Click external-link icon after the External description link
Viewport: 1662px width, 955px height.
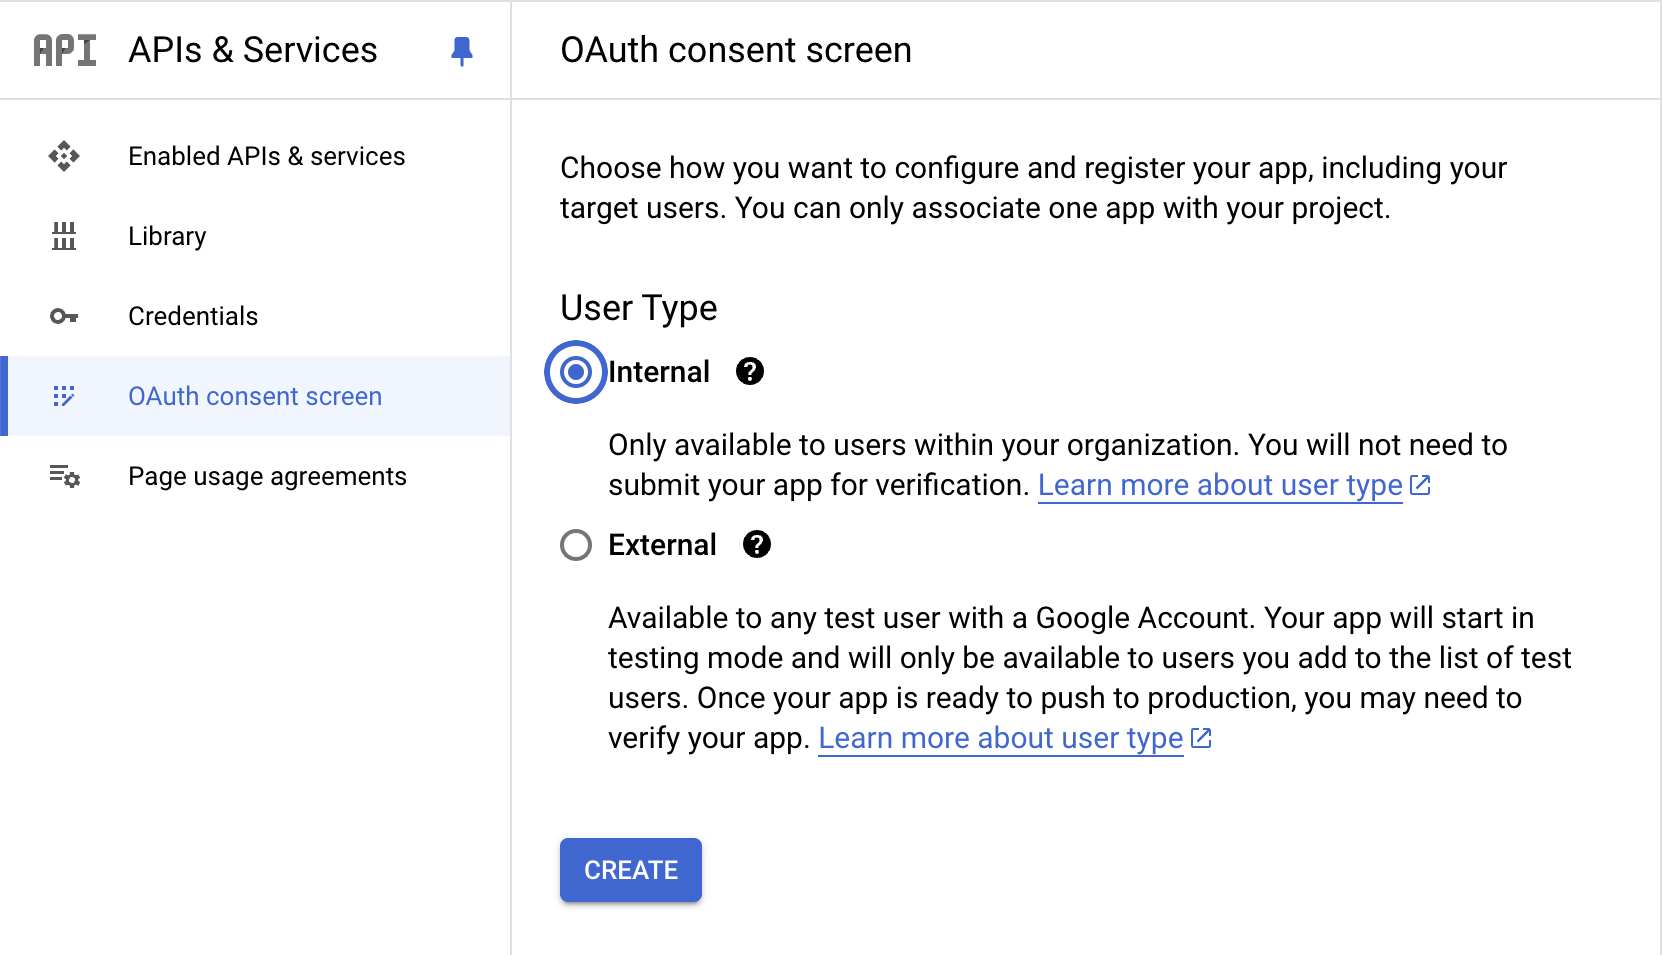(x=1201, y=738)
